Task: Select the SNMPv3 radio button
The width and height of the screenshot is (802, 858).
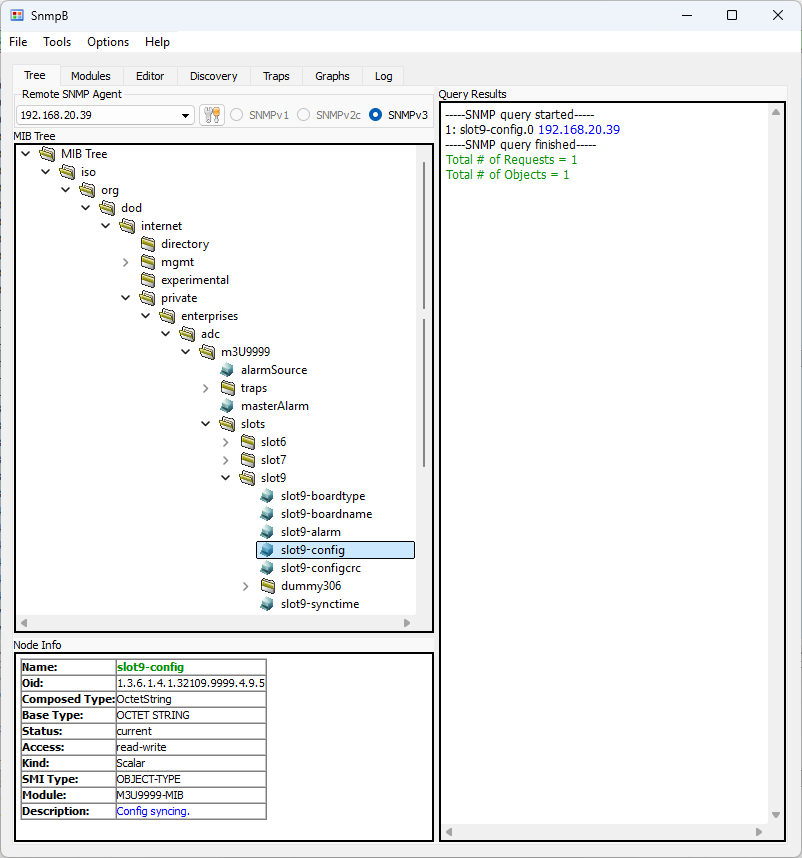Action: [375, 115]
